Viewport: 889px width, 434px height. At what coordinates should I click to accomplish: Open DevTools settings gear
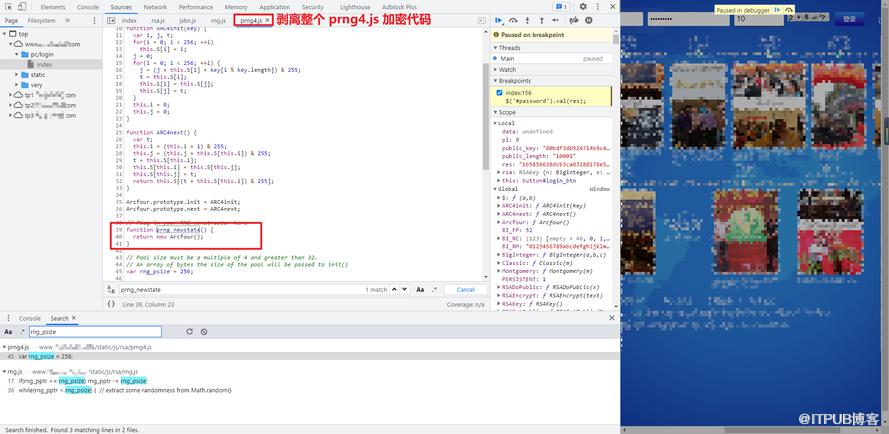[x=583, y=7]
